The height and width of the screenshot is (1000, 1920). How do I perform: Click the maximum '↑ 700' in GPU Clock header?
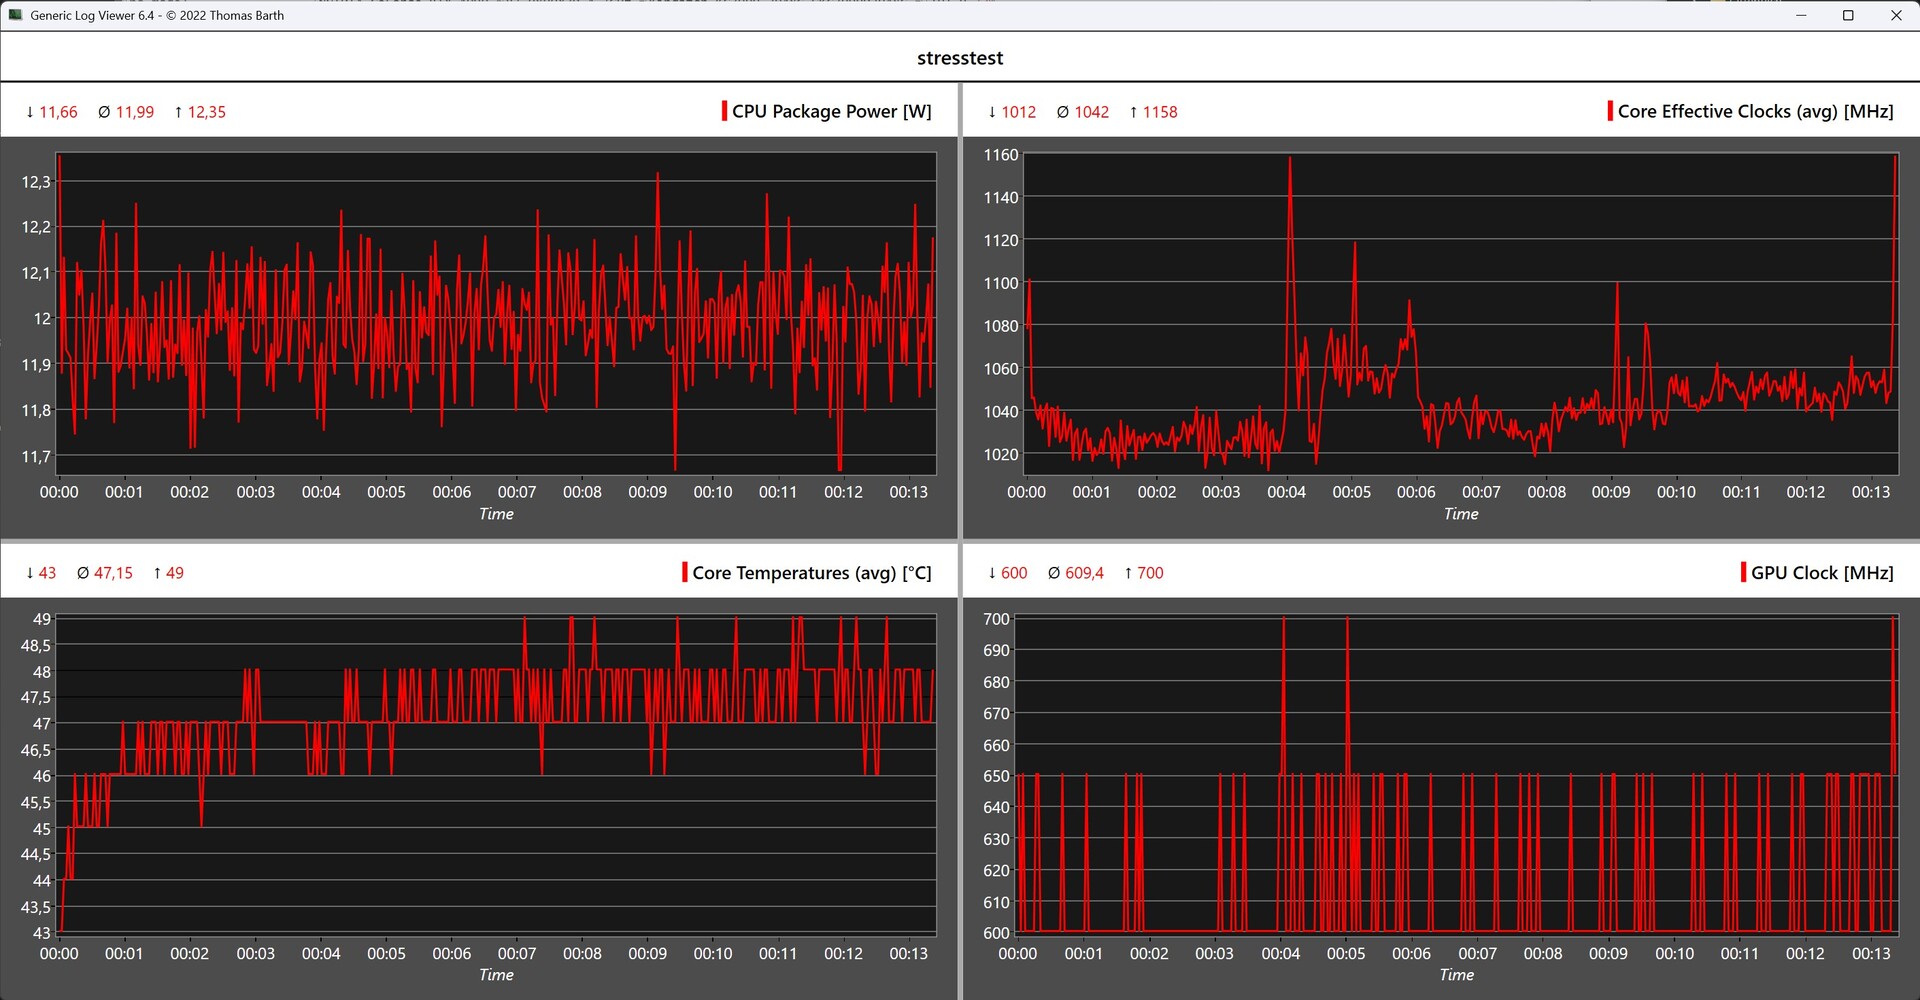[x=1144, y=573]
